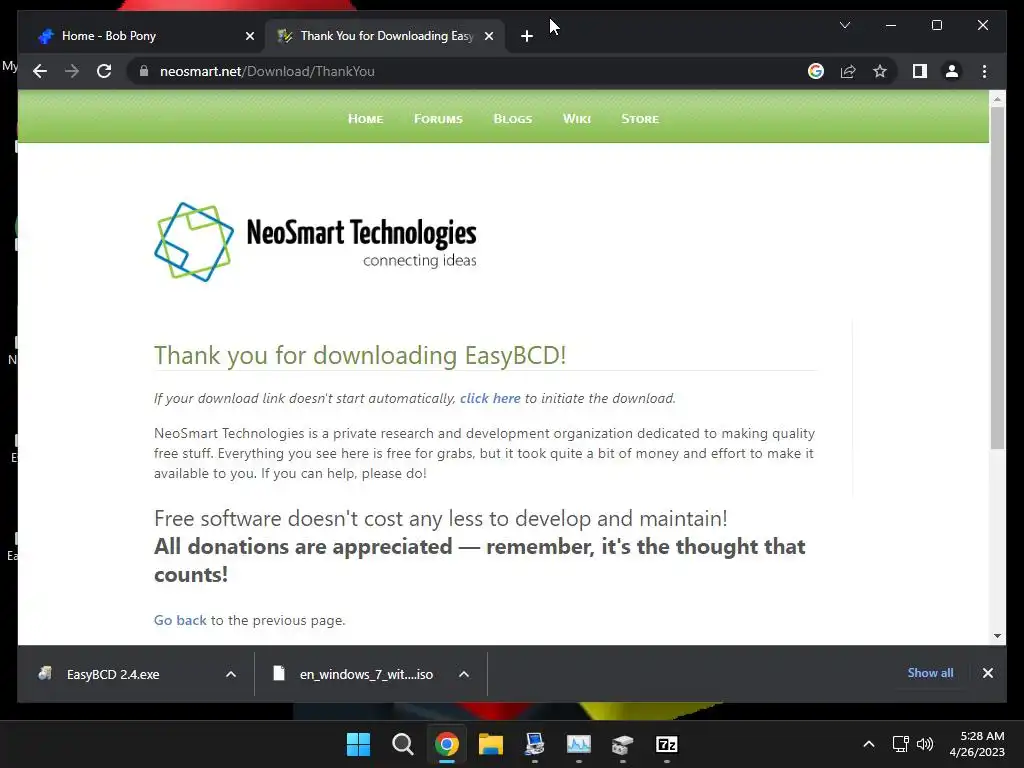
Task: Open the computer monitor taskbar app
Action: pos(534,744)
